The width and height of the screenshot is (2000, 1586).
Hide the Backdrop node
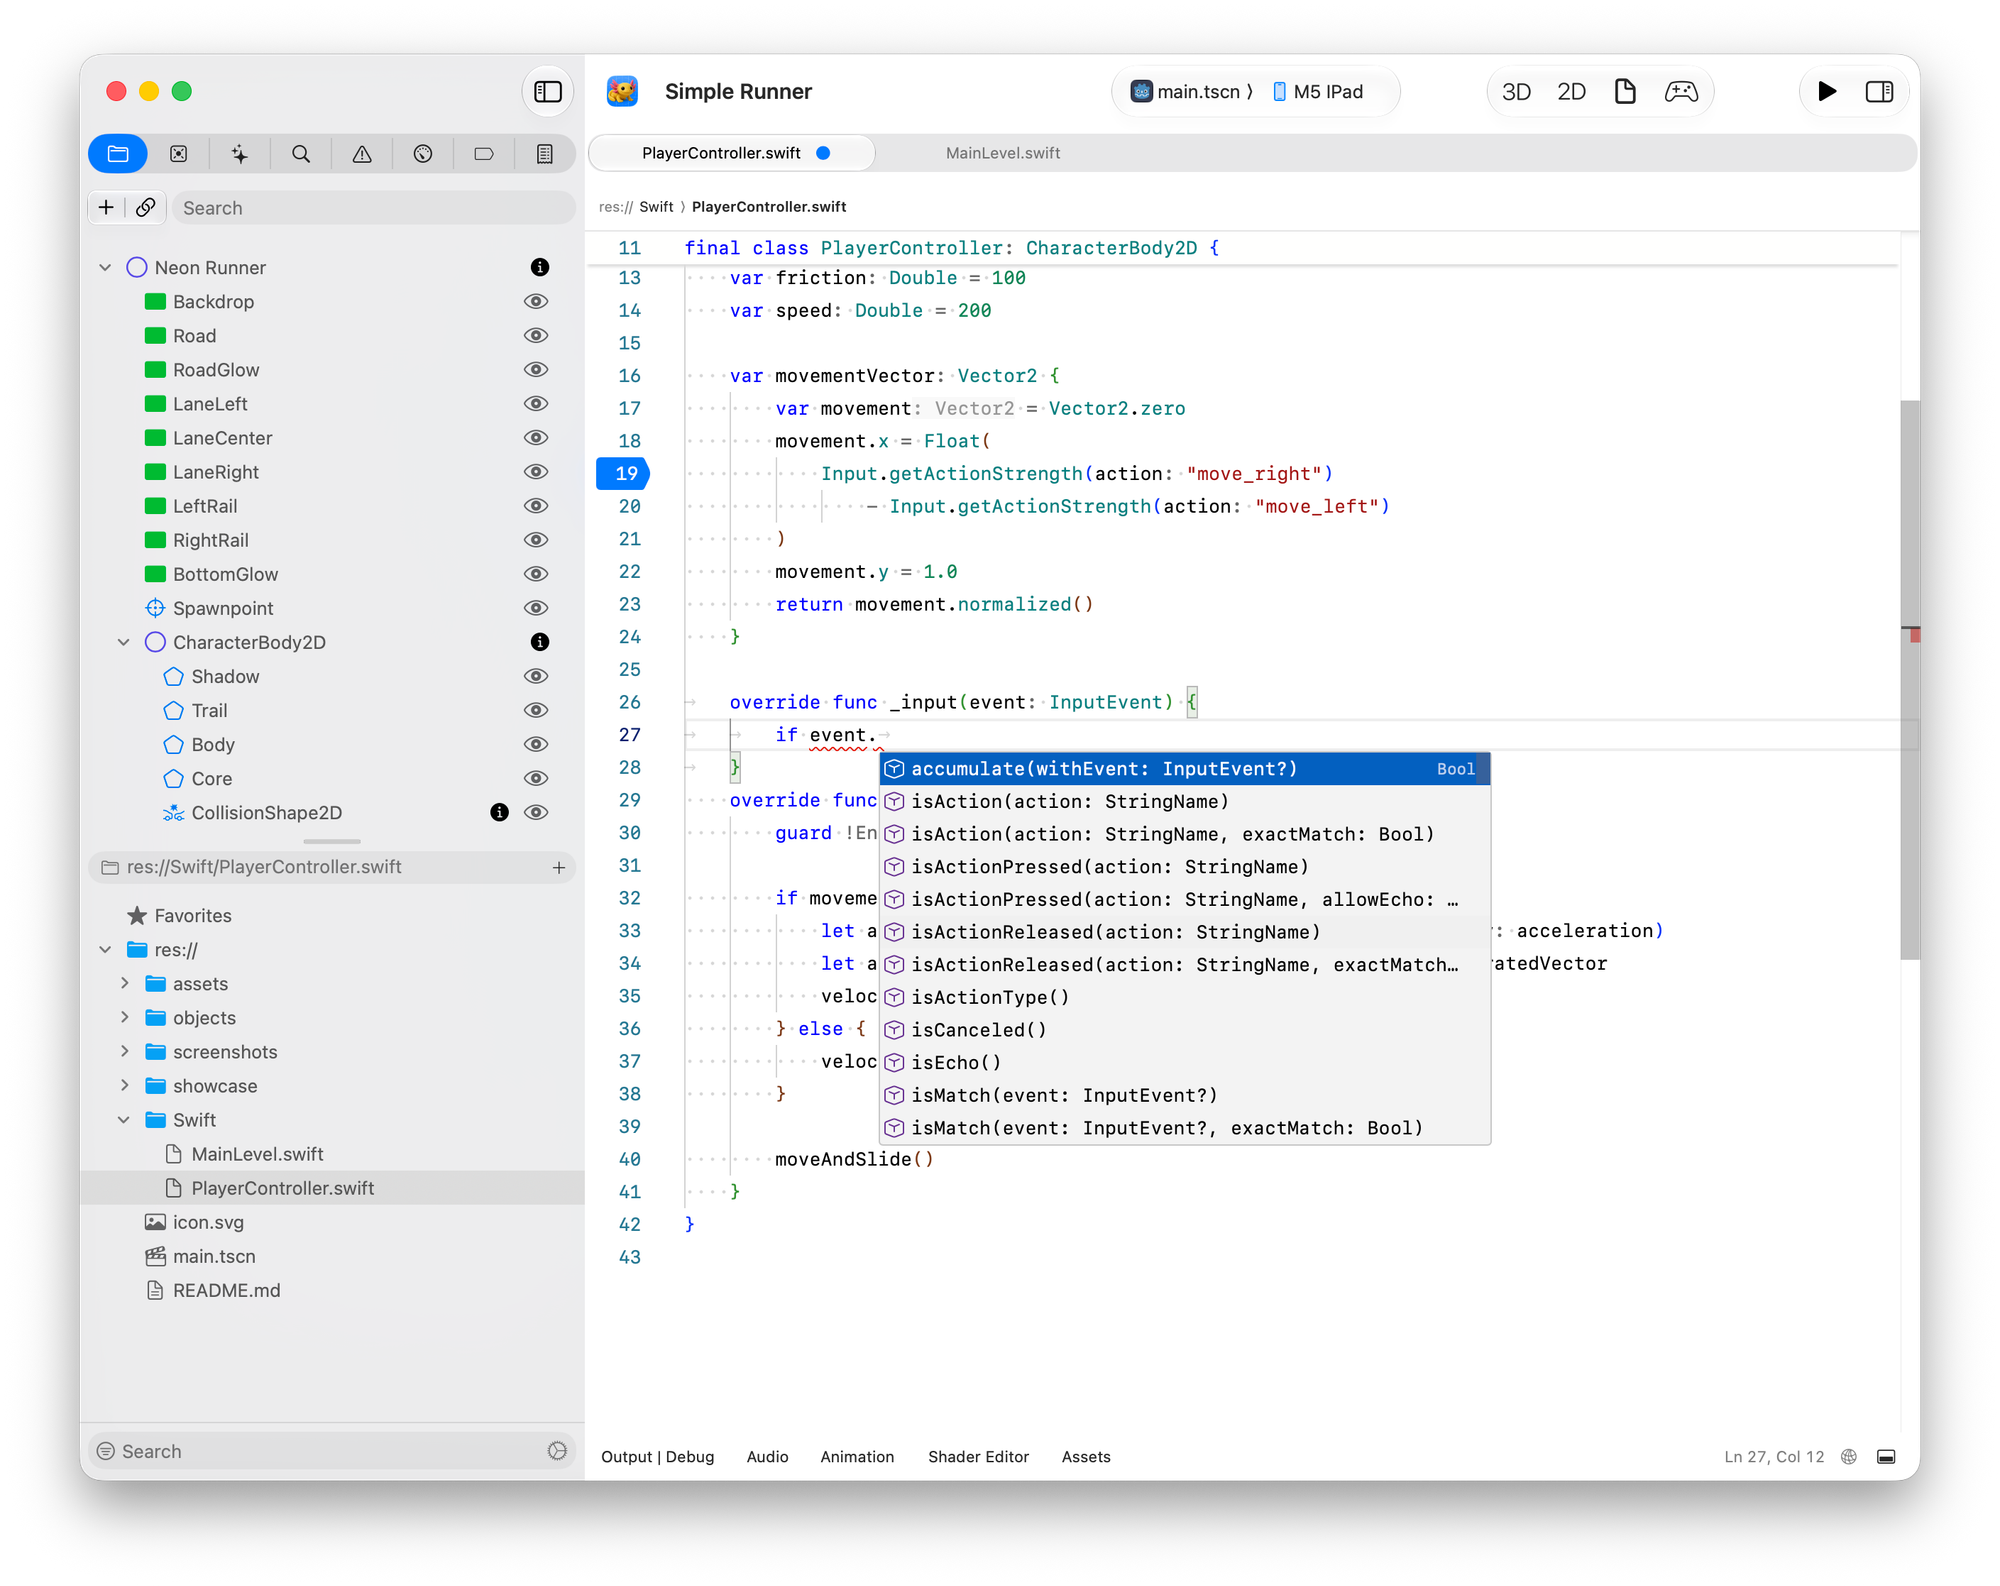(x=536, y=302)
